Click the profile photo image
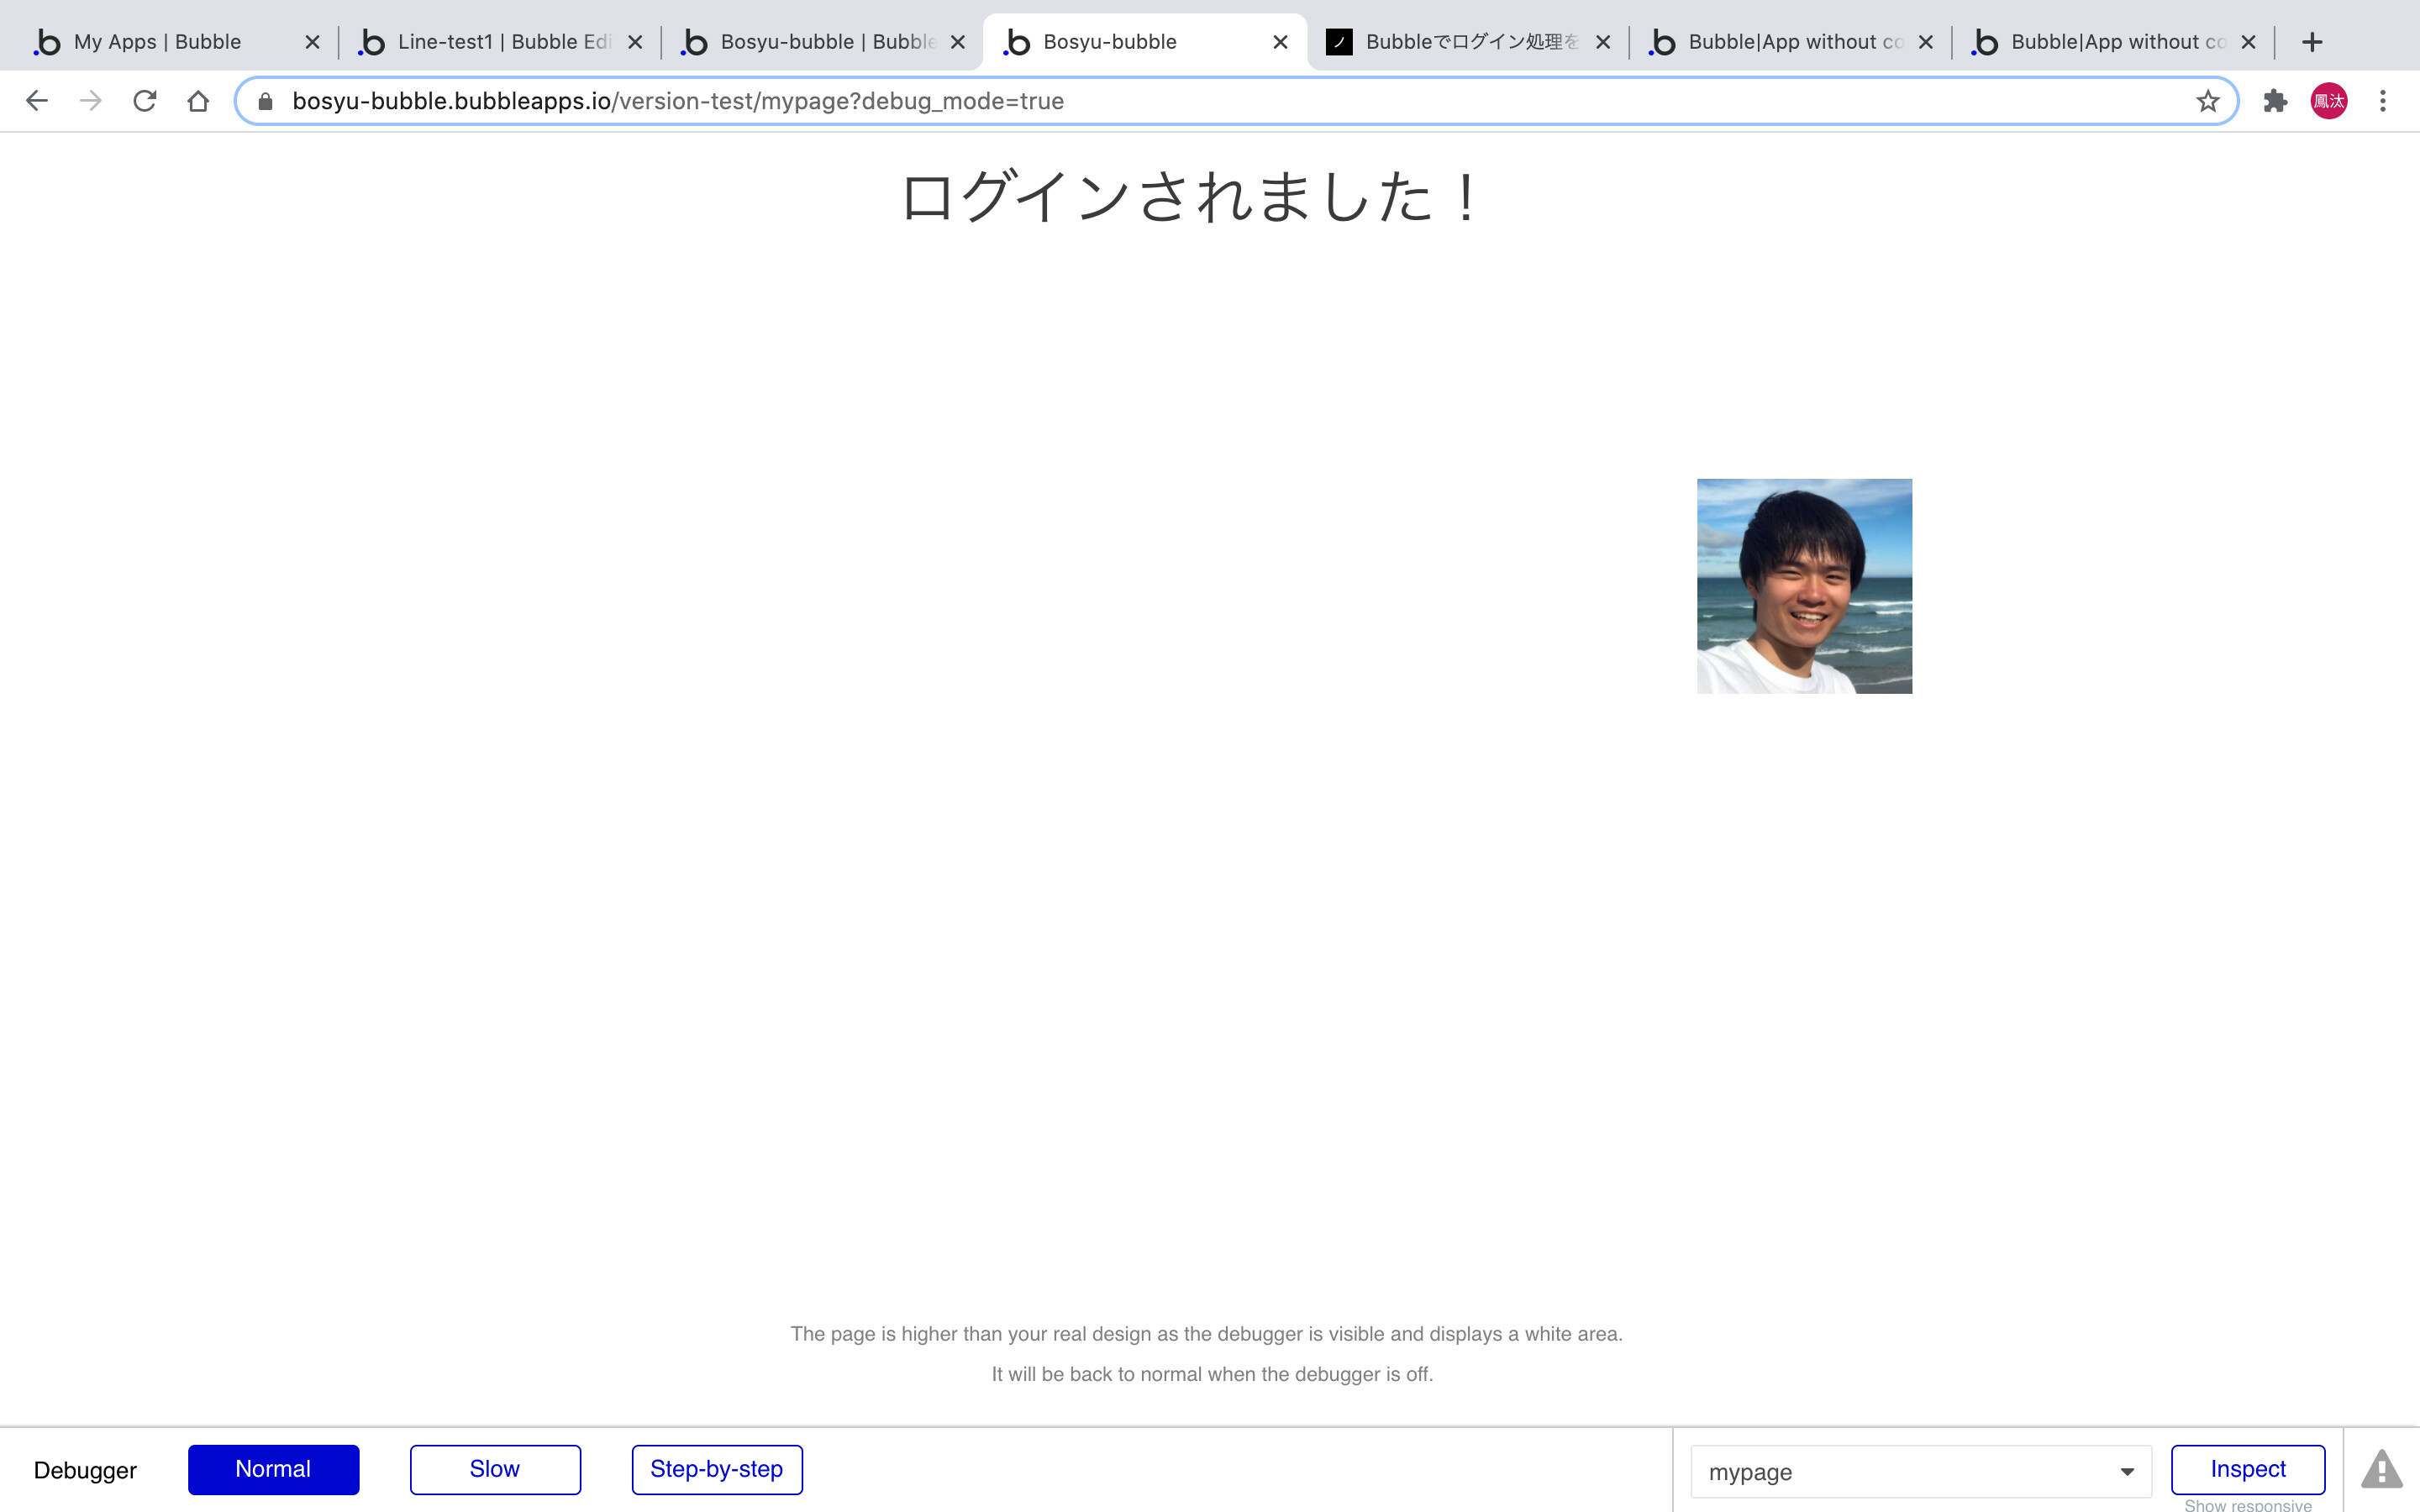Image resolution: width=2420 pixels, height=1512 pixels. coord(1804,586)
